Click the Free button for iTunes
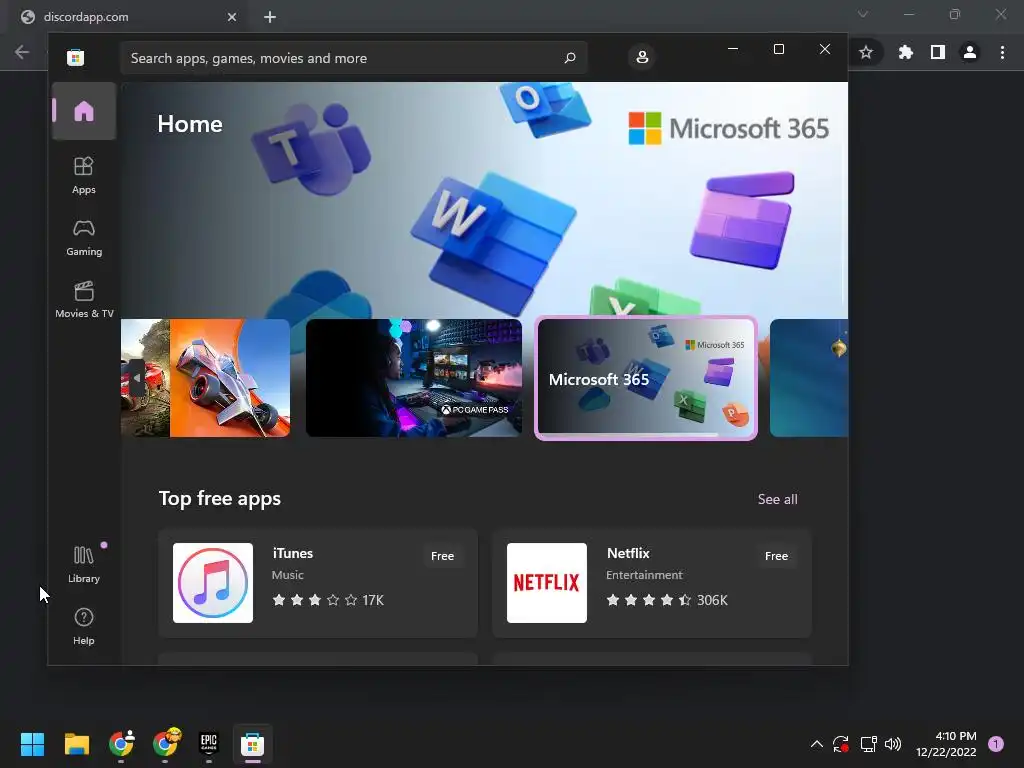The image size is (1024, 768). (442, 556)
